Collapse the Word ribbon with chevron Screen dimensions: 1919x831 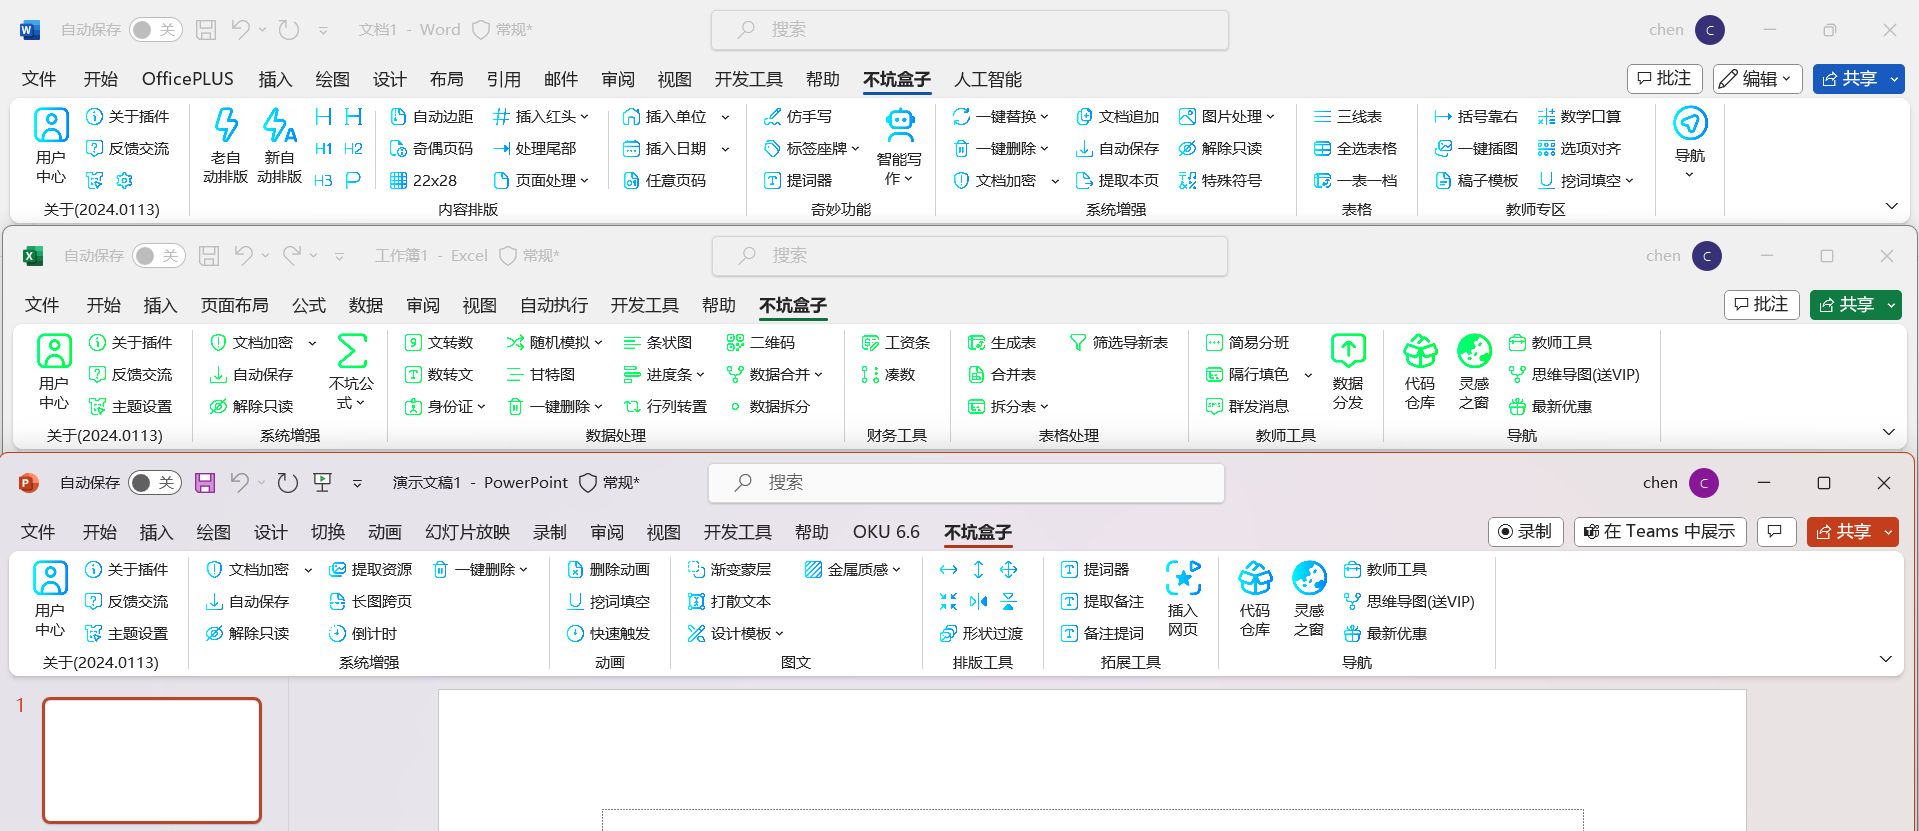1891,206
